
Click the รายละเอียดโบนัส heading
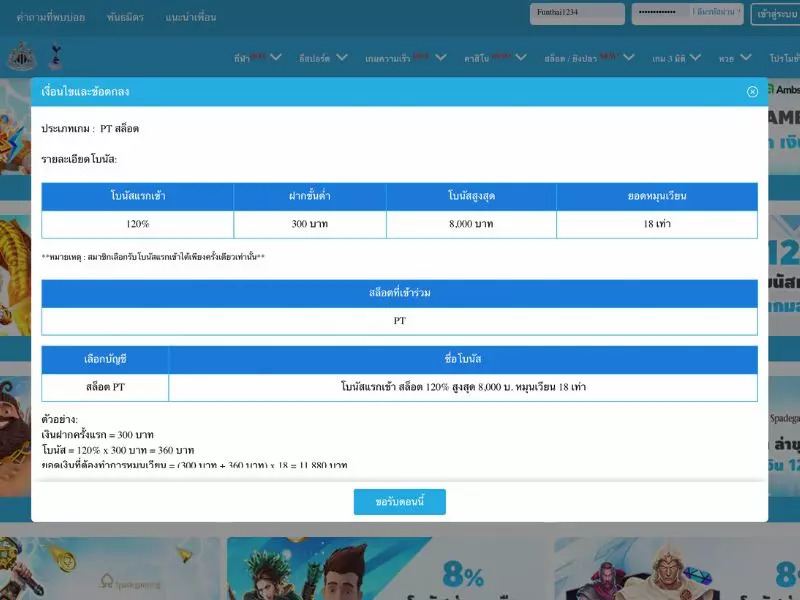click(x=79, y=159)
